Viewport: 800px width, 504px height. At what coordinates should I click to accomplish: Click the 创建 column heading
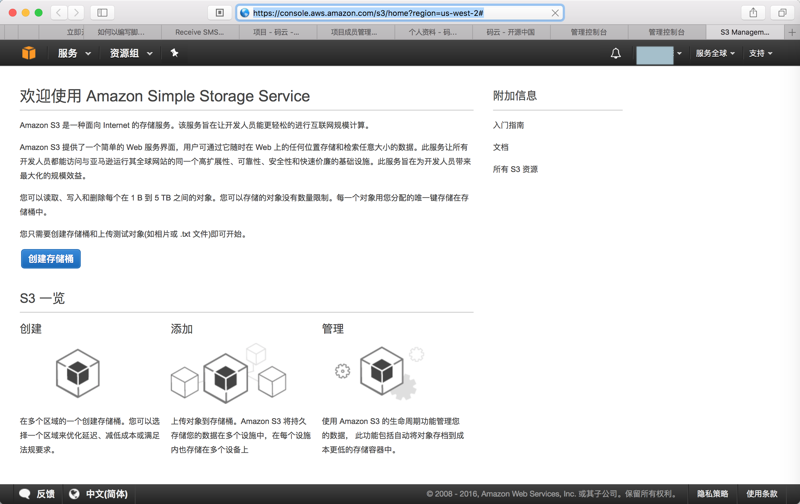point(31,329)
